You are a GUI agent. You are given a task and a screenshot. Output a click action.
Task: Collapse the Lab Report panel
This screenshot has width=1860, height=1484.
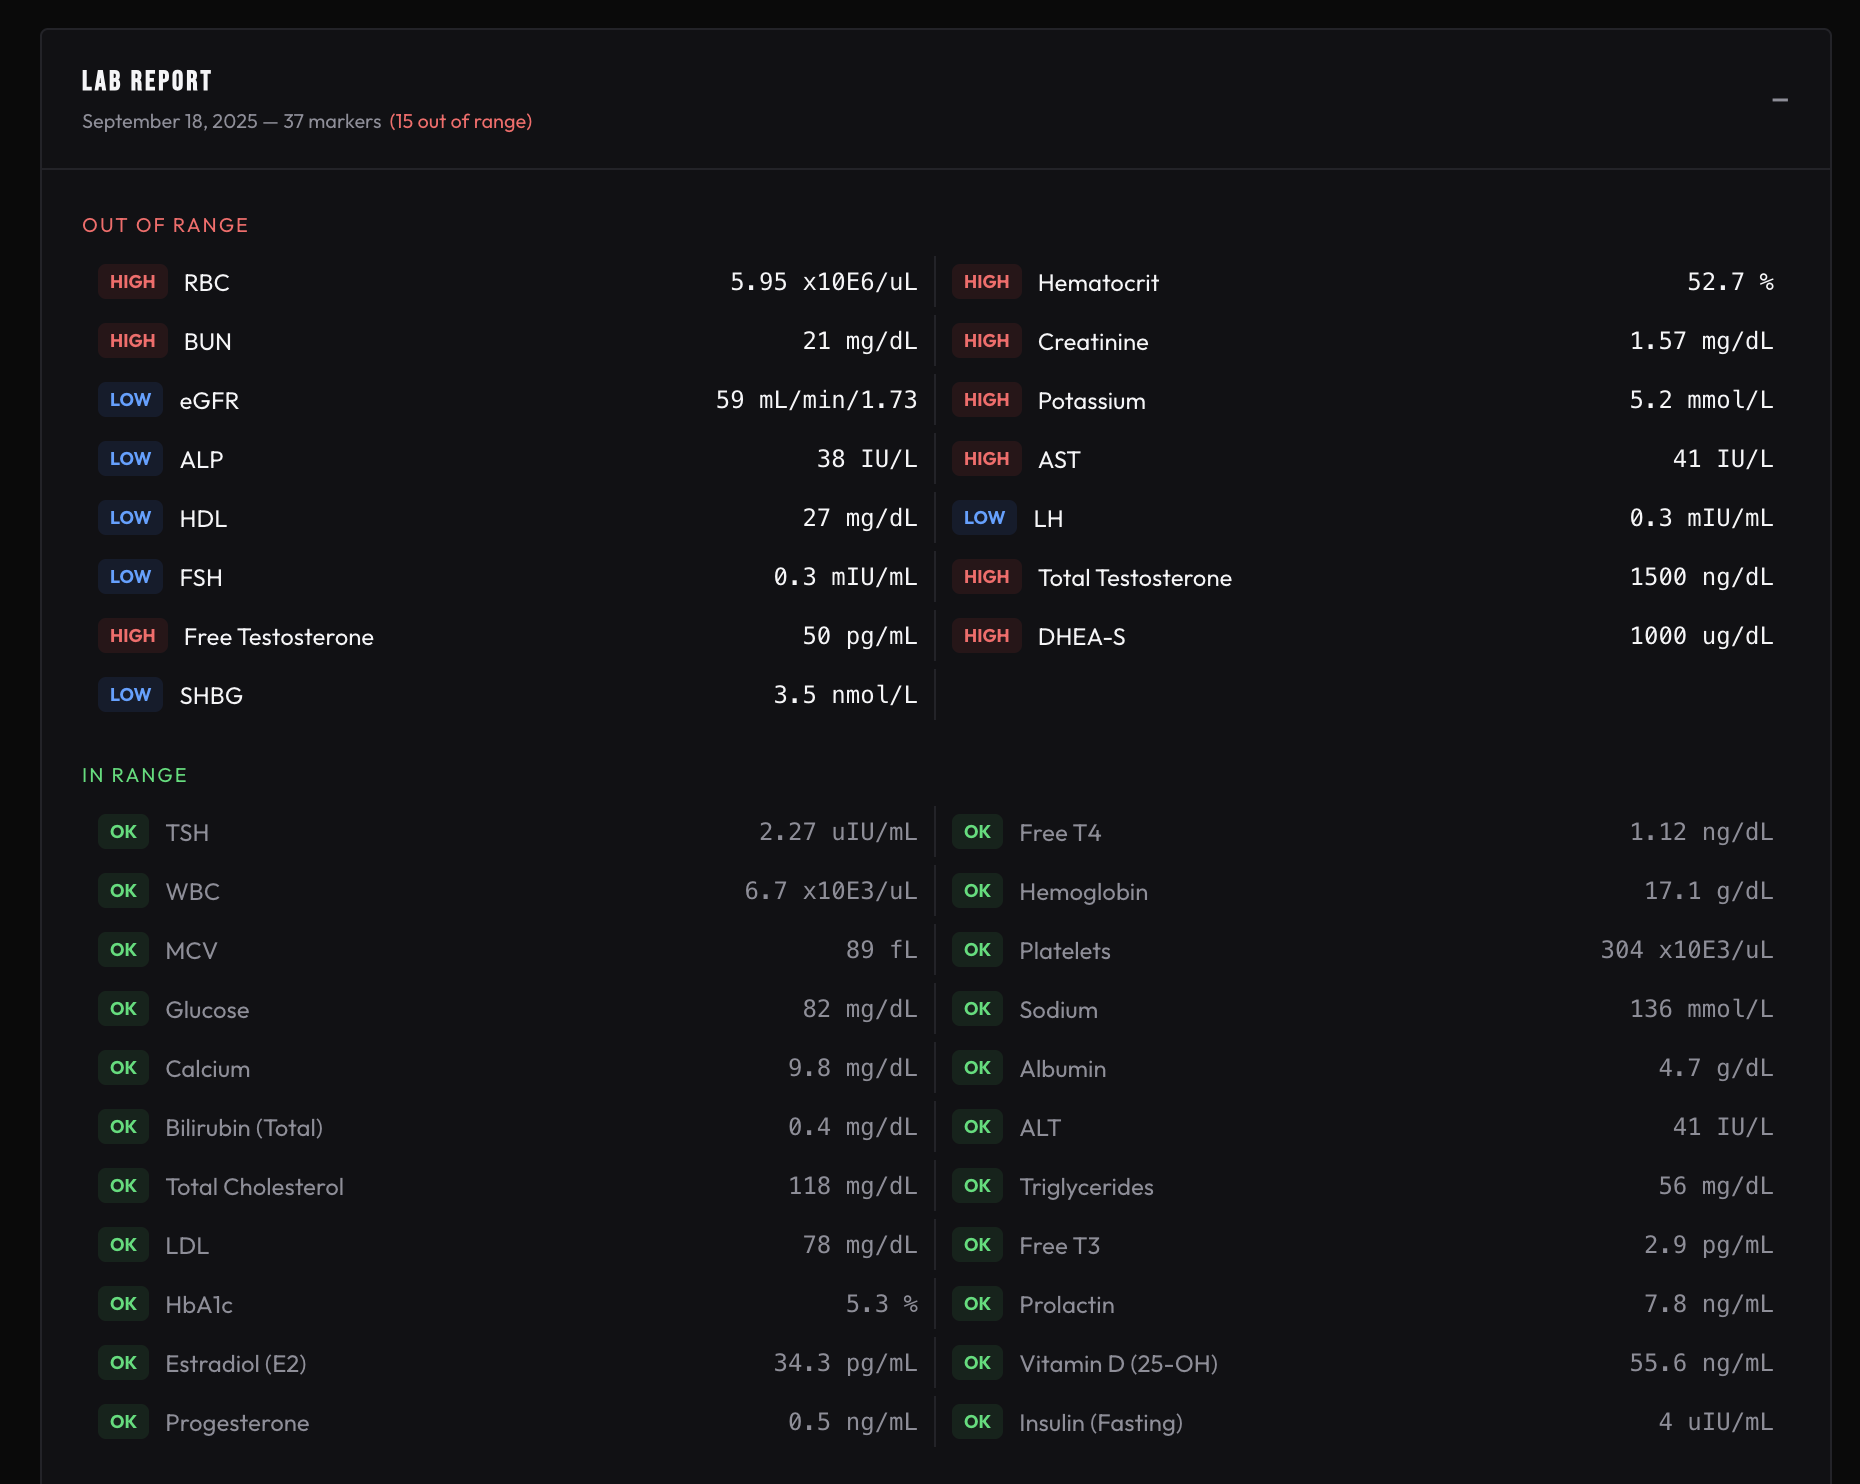[1780, 100]
